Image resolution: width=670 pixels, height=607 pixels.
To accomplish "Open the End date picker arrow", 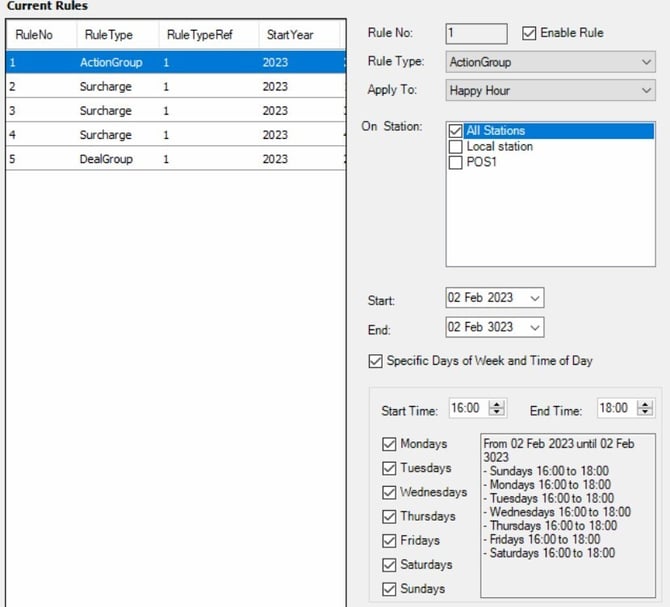I will click(535, 328).
